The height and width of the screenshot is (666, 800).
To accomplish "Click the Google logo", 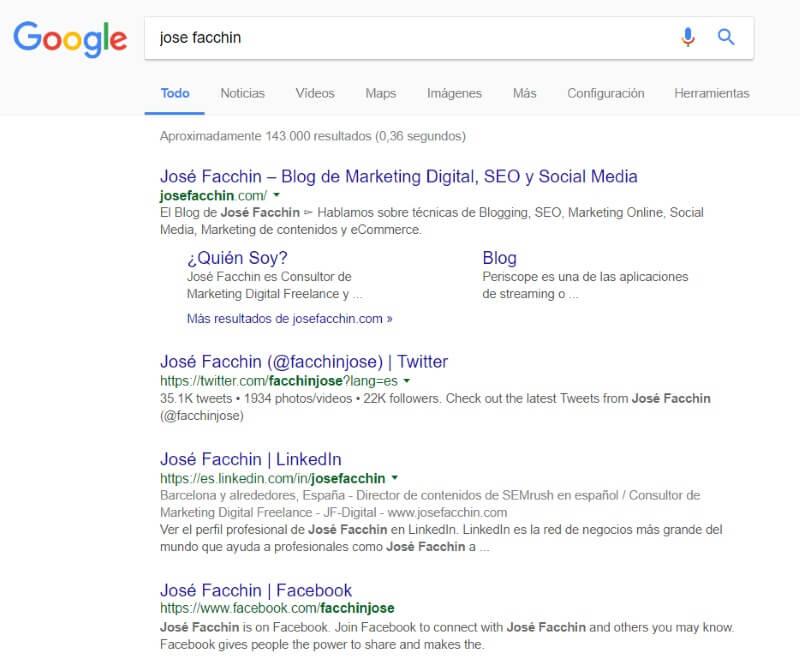I will 69,39.
